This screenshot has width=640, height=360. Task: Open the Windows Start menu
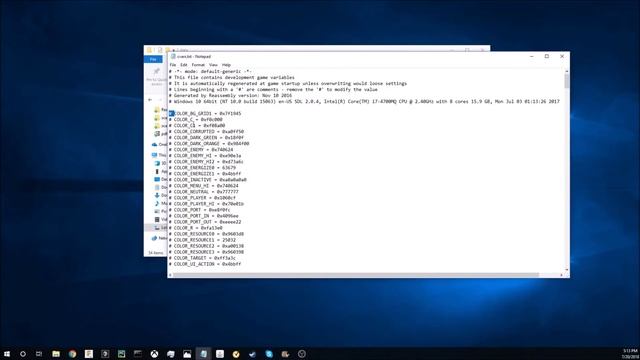click(7, 354)
